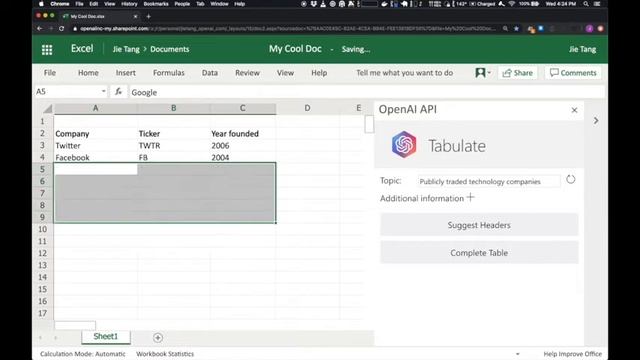Image resolution: width=640 pixels, height=360 pixels.
Task: Click the Year founded header cell
Action: pos(243,134)
